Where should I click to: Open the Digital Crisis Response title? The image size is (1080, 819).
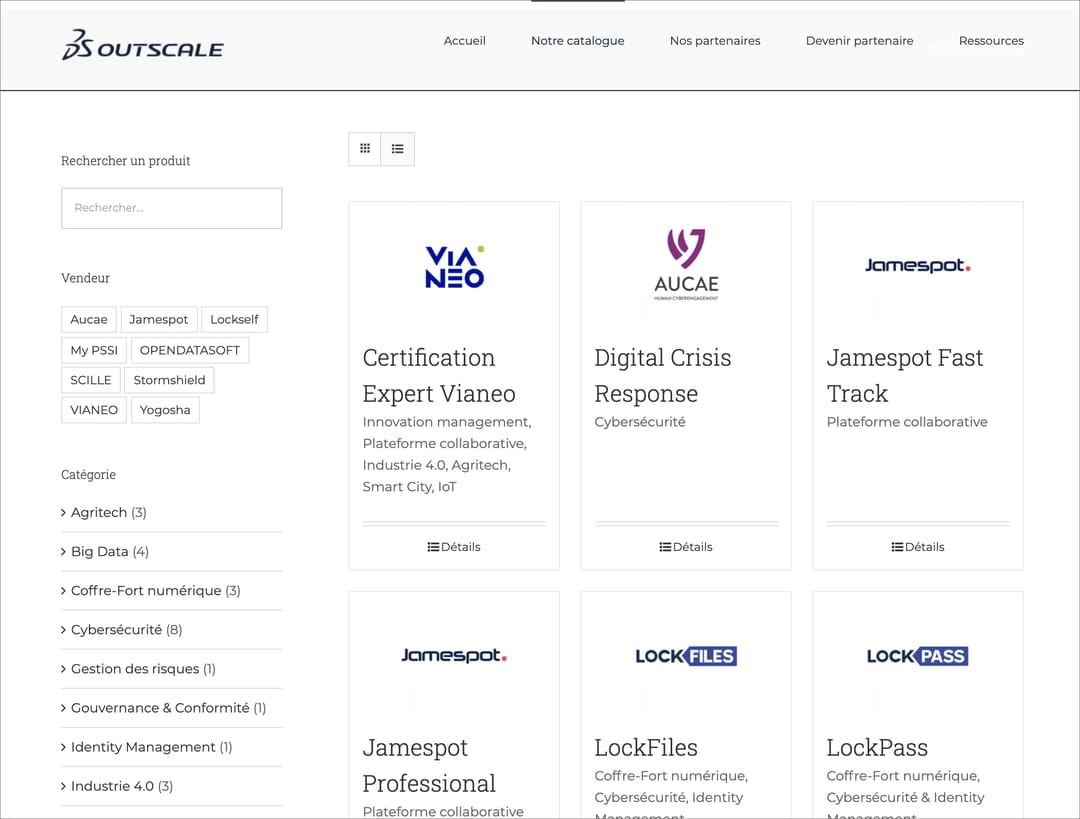(663, 375)
